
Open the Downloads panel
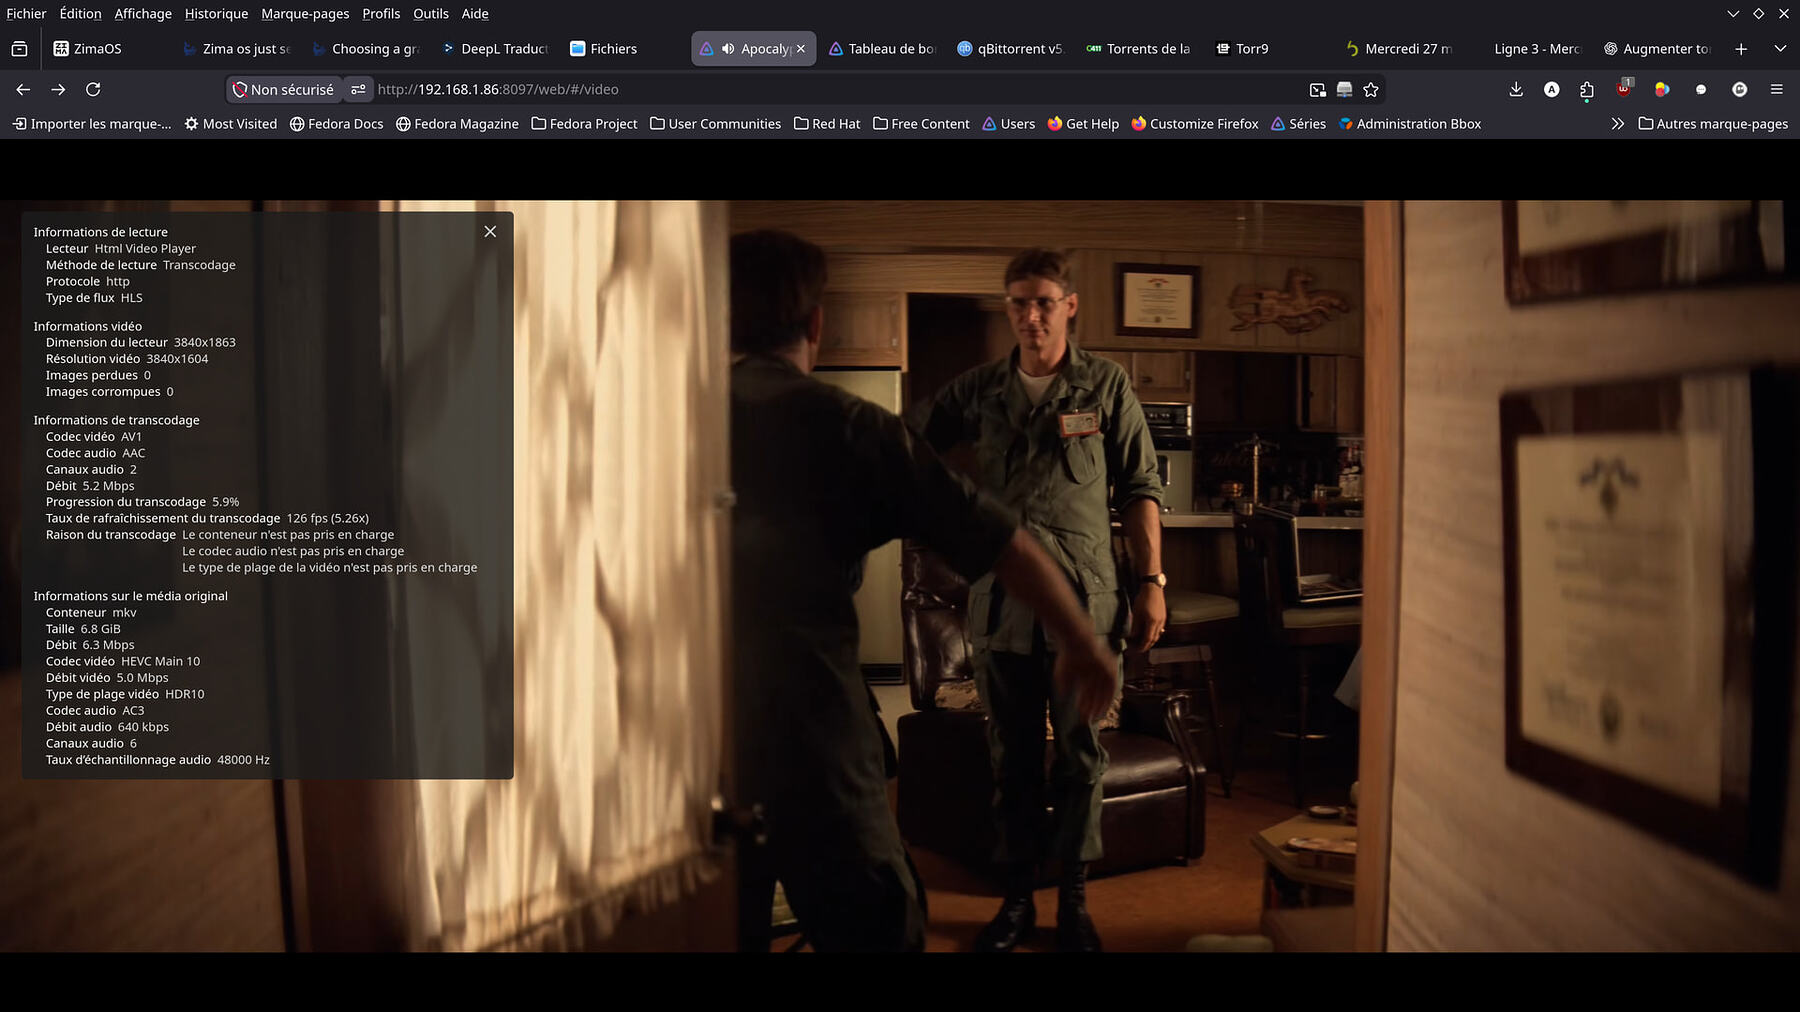tap(1516, 90)
